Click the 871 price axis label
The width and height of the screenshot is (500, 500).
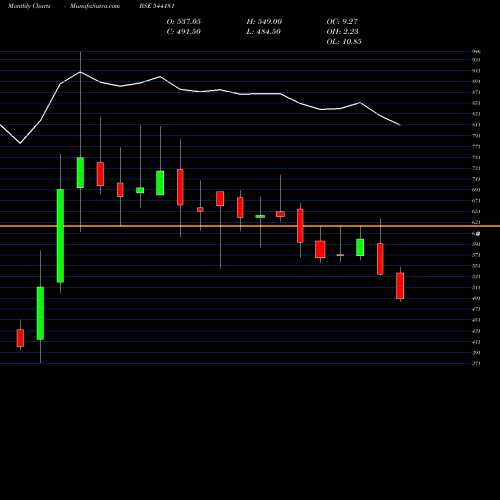[476, 92]
